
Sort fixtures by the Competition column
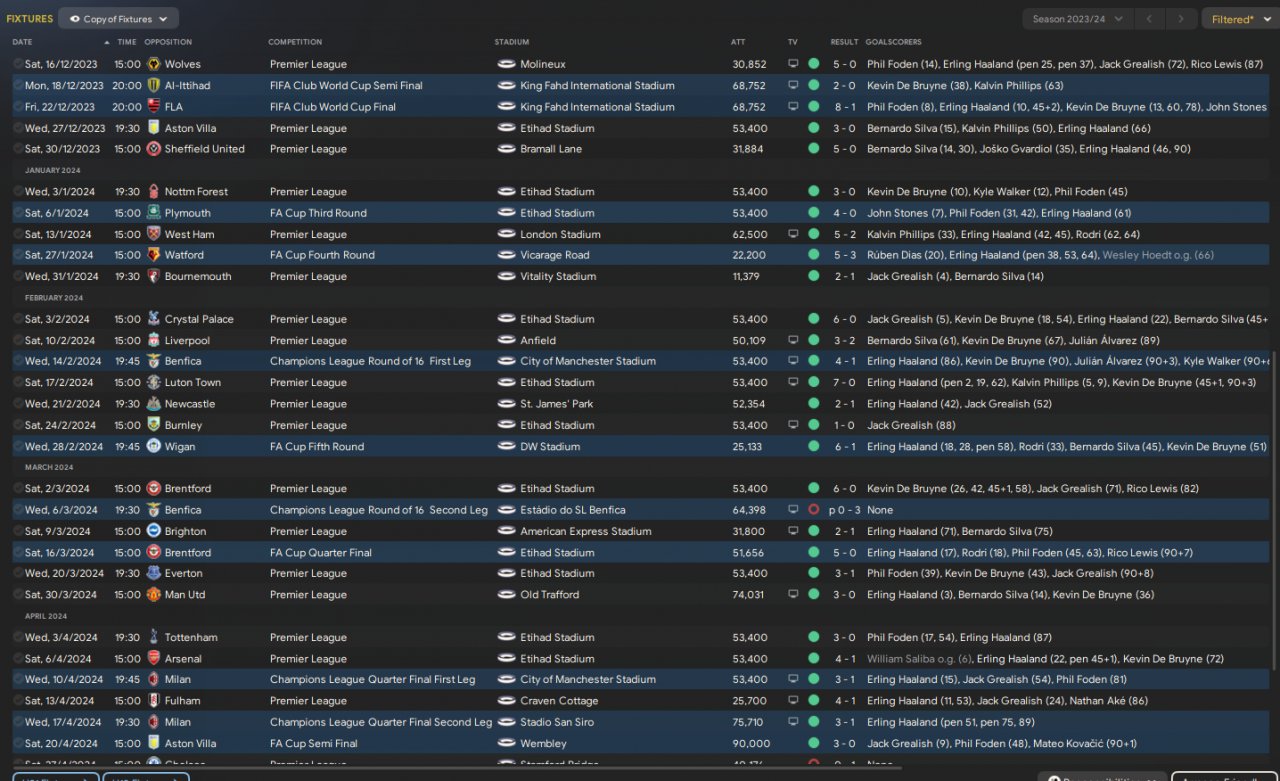295,42
